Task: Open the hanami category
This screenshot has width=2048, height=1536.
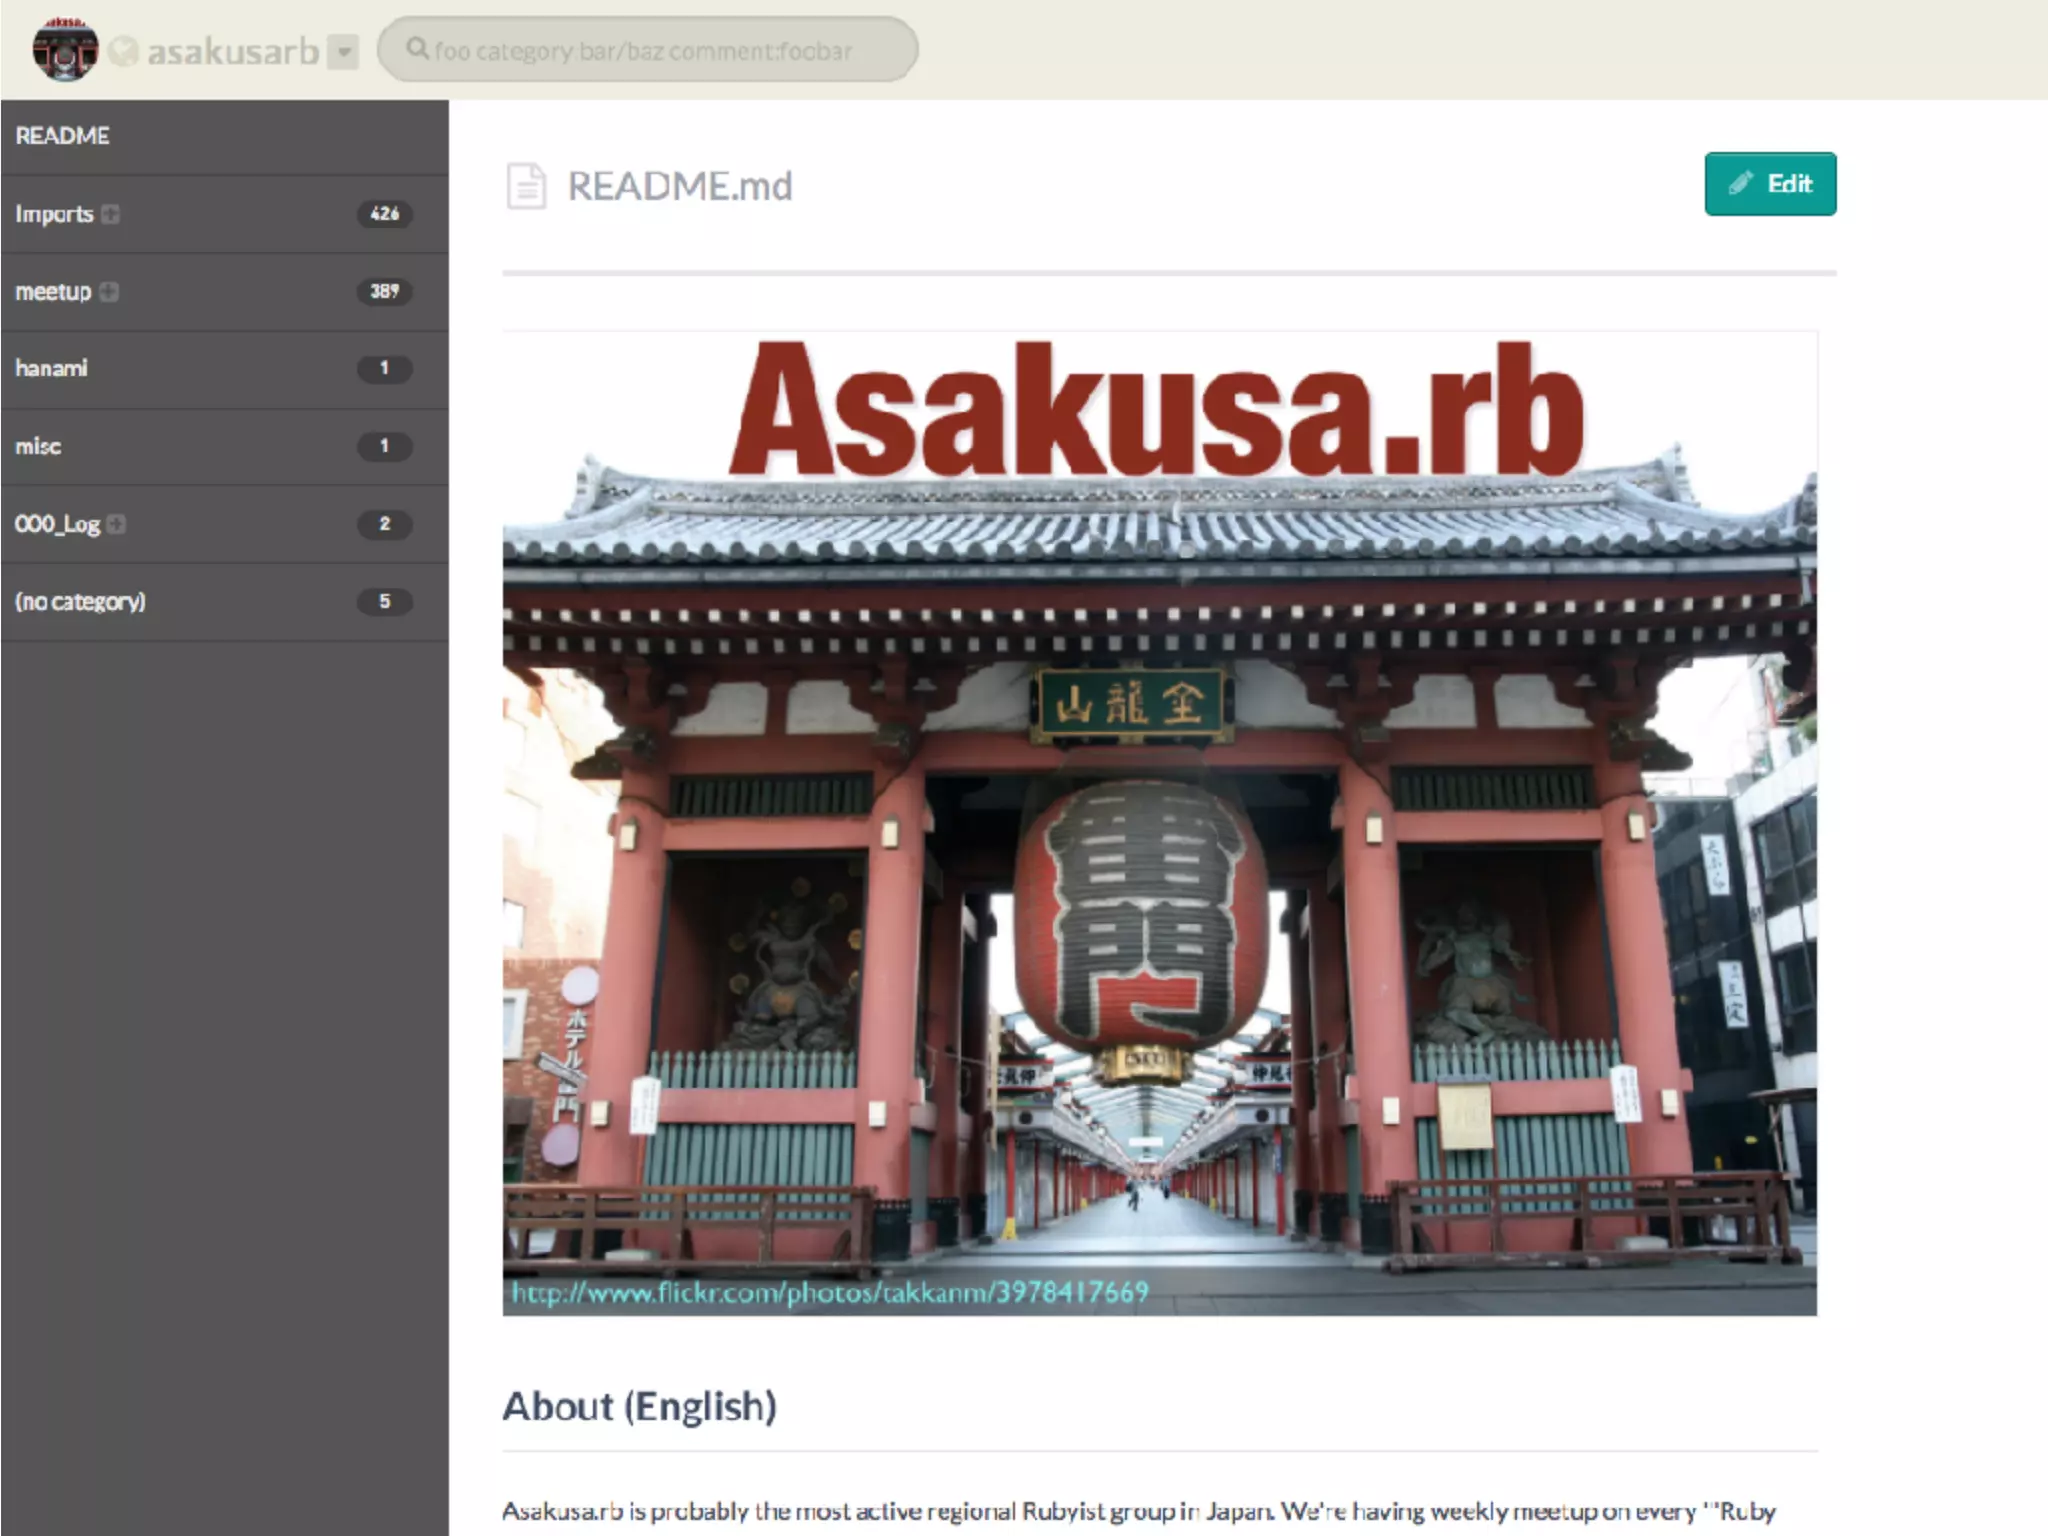Action: [x=51, y=368]
